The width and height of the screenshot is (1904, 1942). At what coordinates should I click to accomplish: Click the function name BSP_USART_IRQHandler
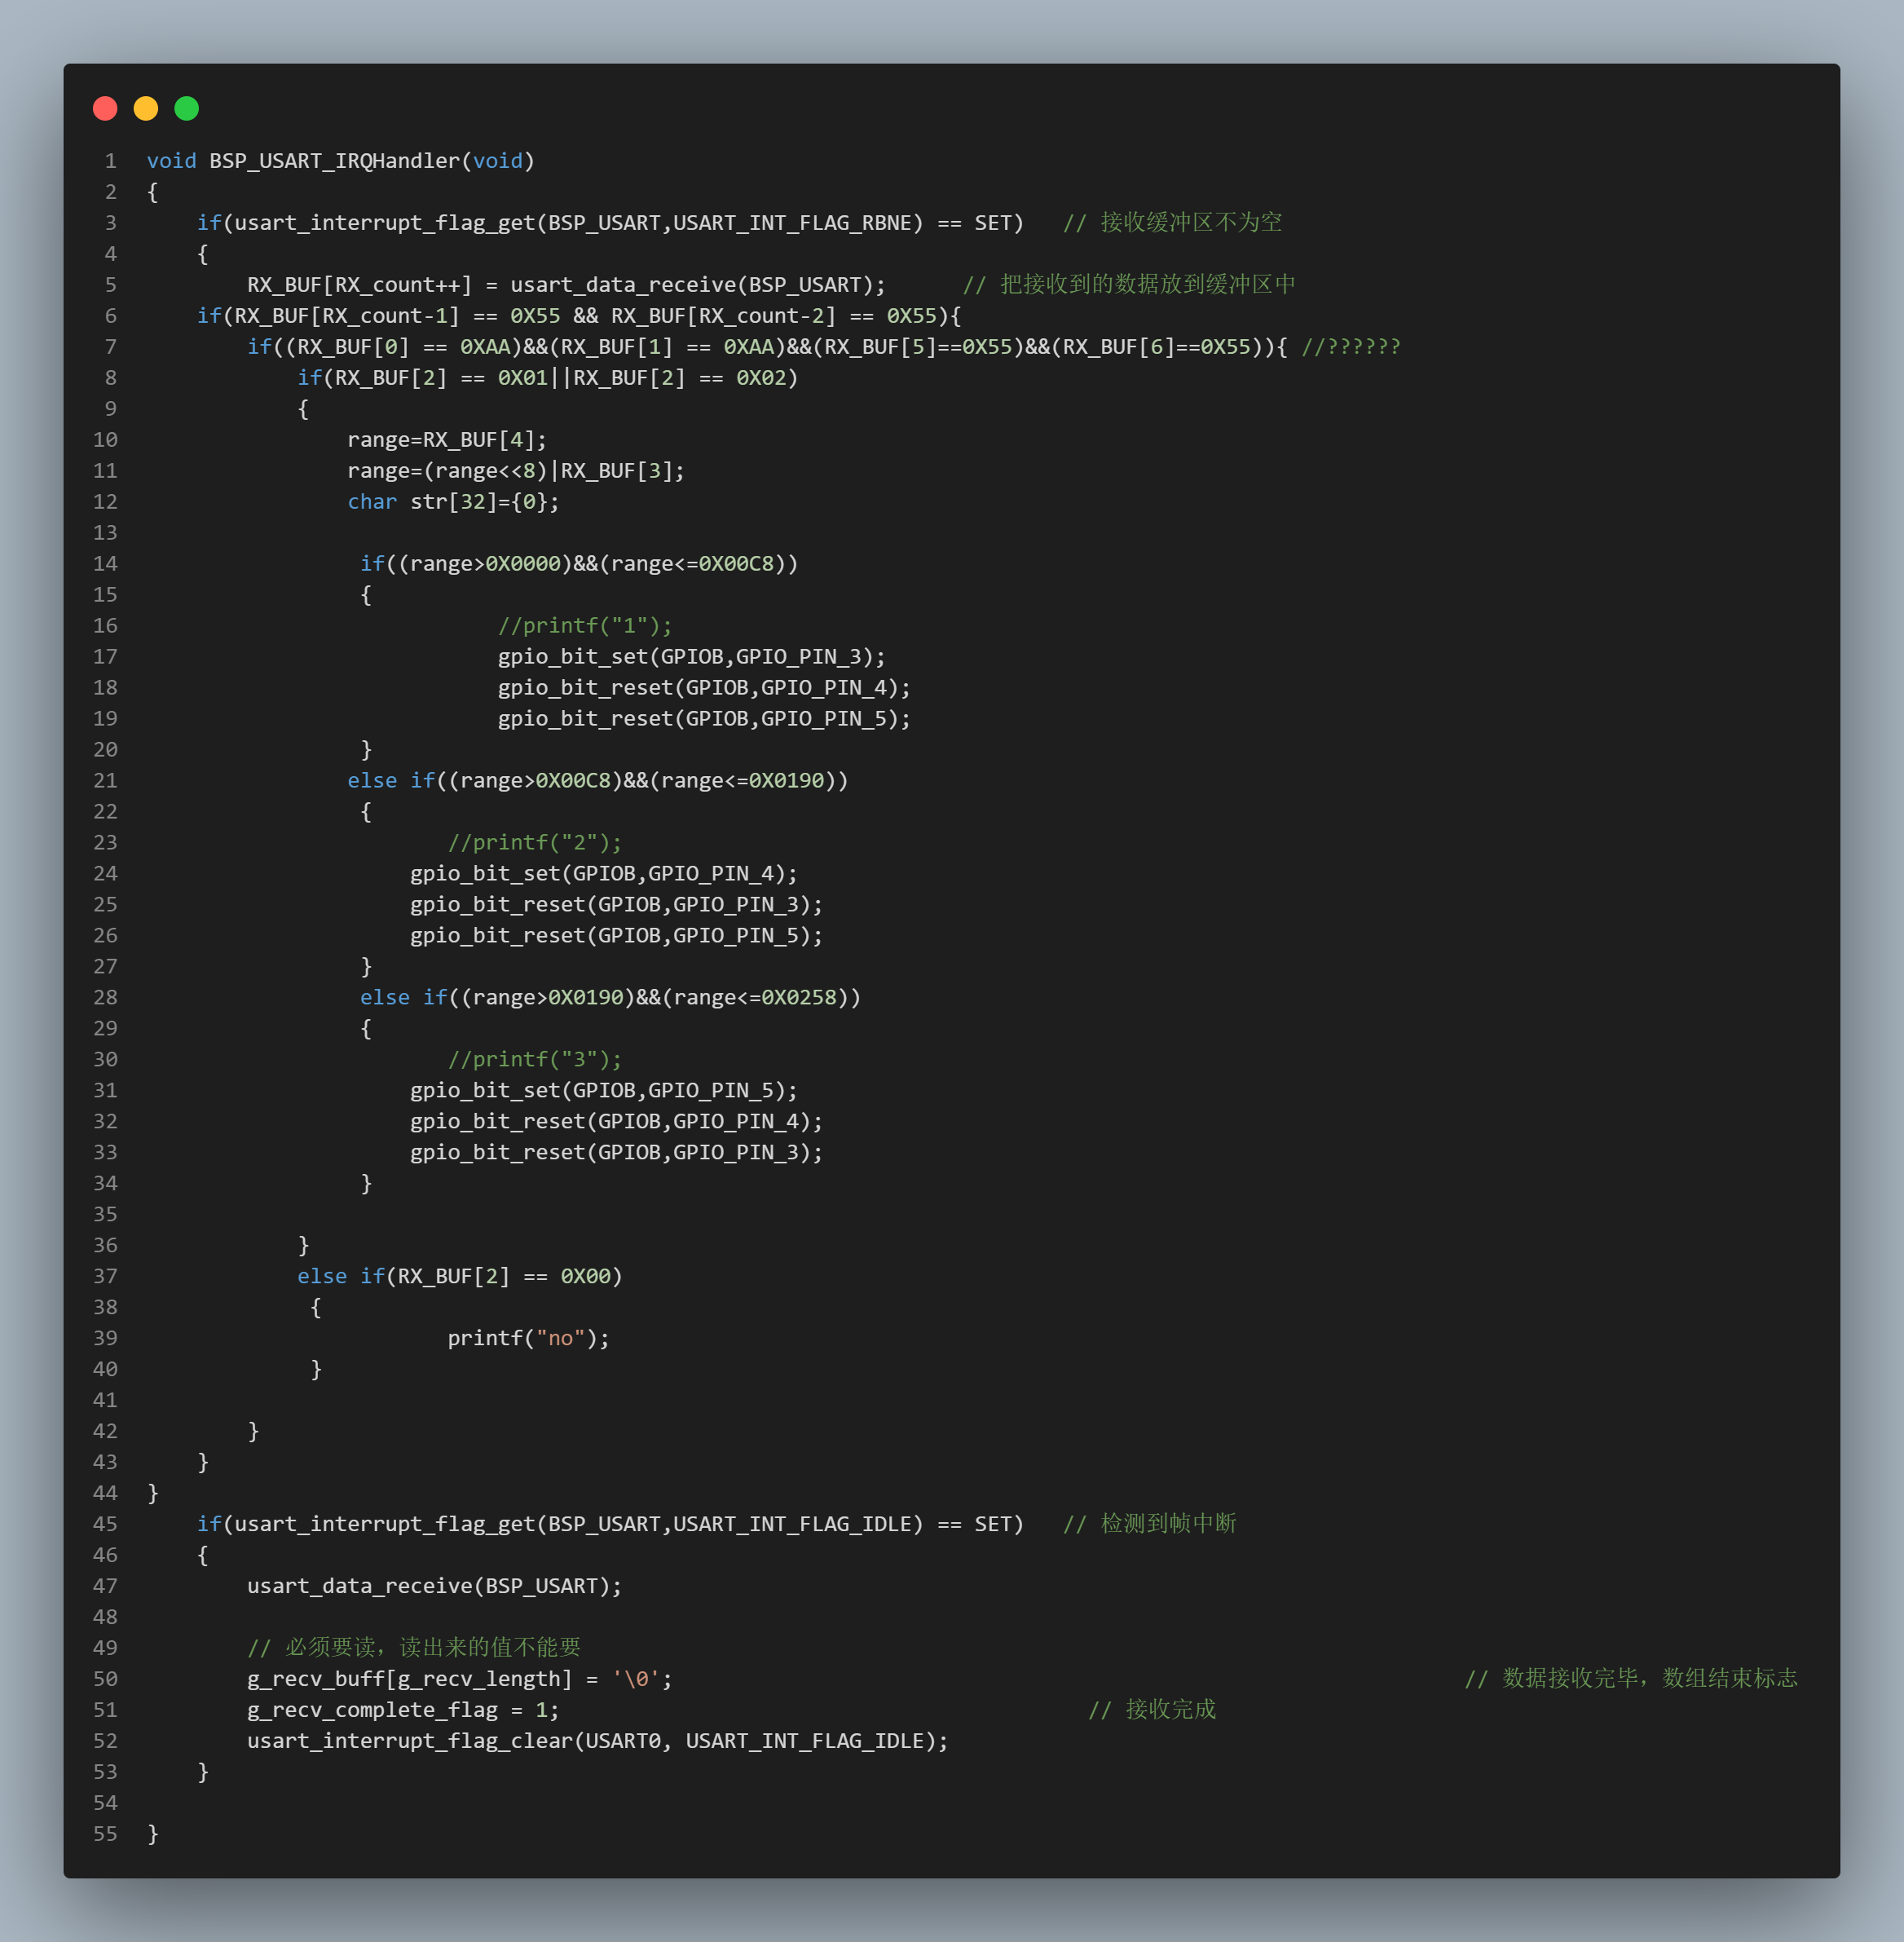click(334, 161)
